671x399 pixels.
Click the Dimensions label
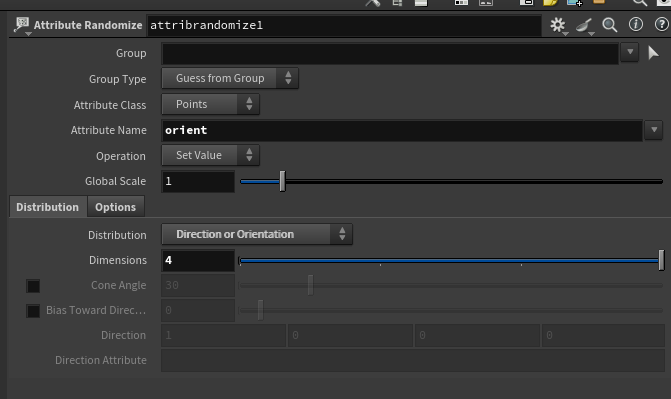coord(118,260)
